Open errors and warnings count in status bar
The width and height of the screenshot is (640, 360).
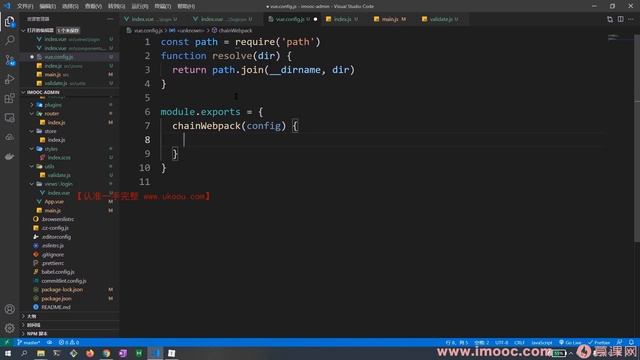[x=69, y=342]
